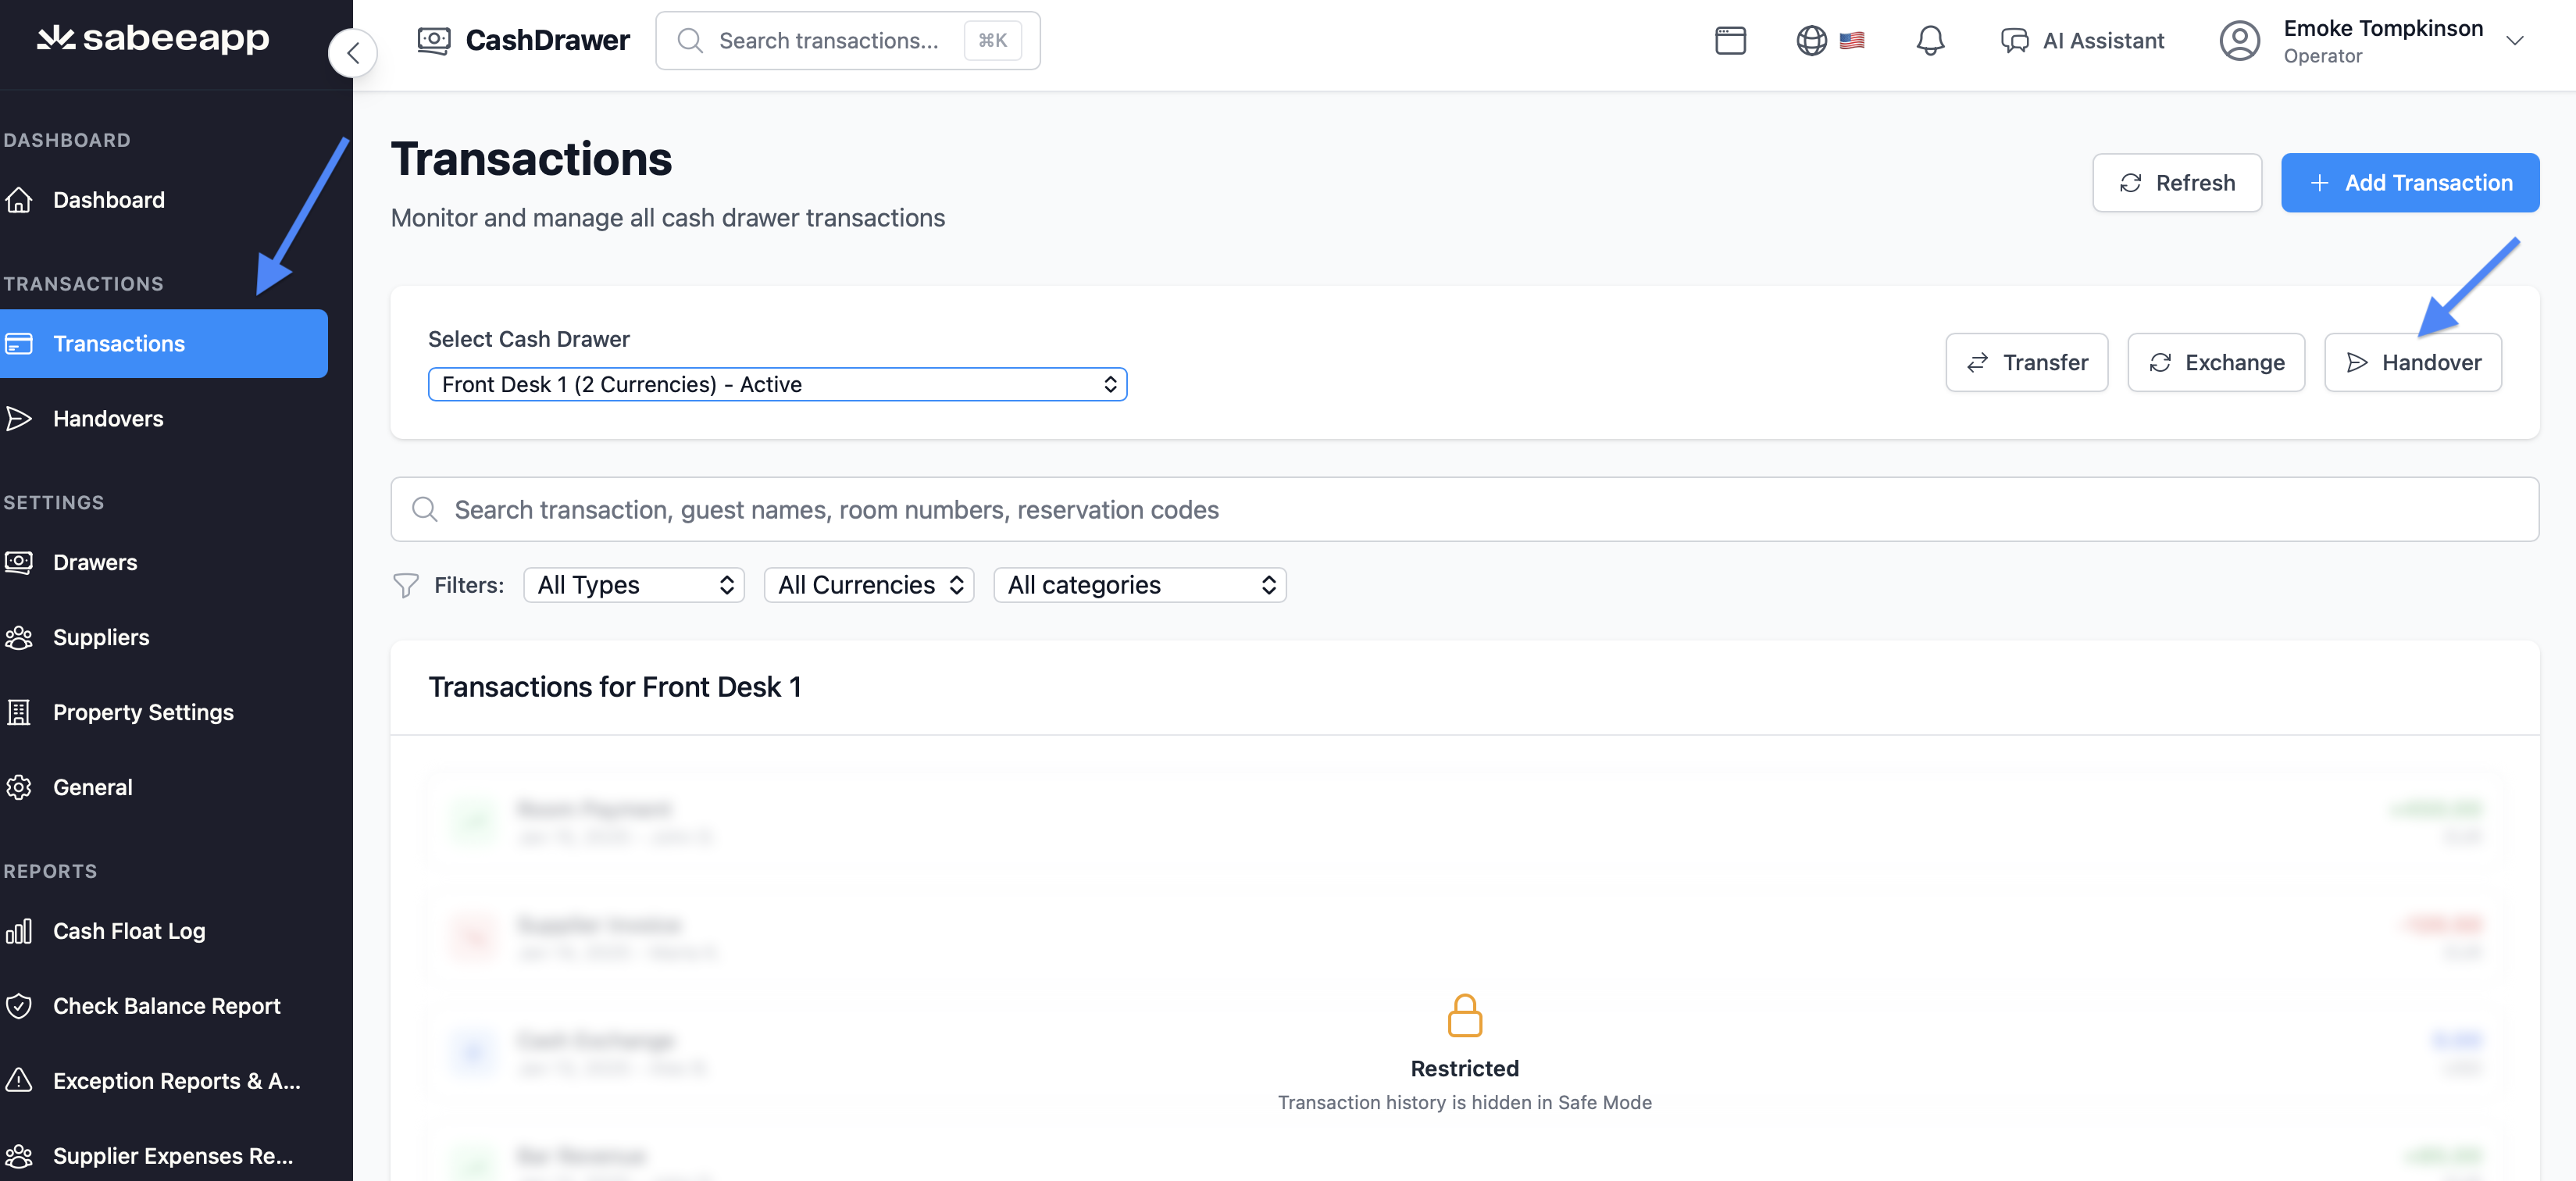Click the CashDrawer logo icon
Viewport: 2576px width, 1181px height.
[434, 41]
